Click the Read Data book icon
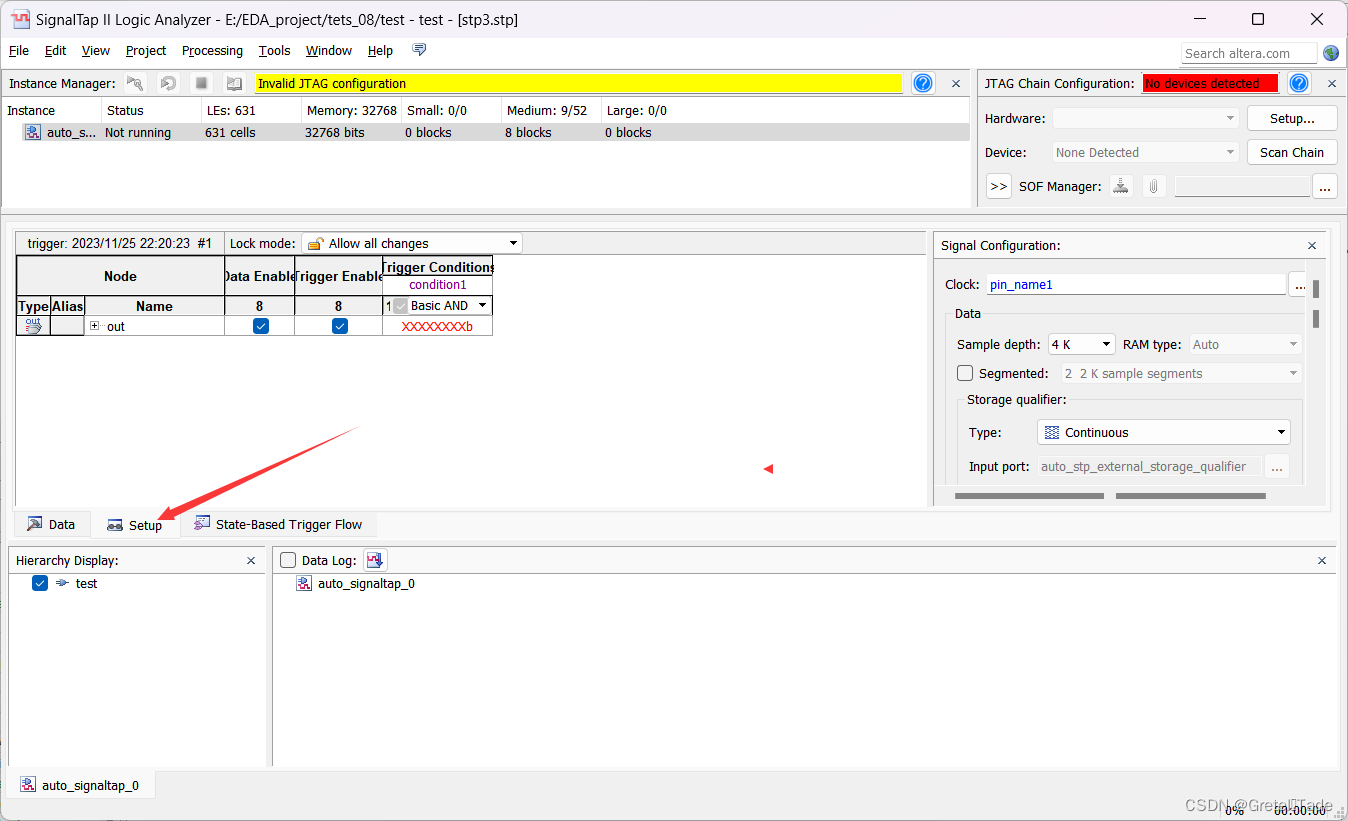The height and width of the screenshot is (821, 1348). [x=234, y=83]
